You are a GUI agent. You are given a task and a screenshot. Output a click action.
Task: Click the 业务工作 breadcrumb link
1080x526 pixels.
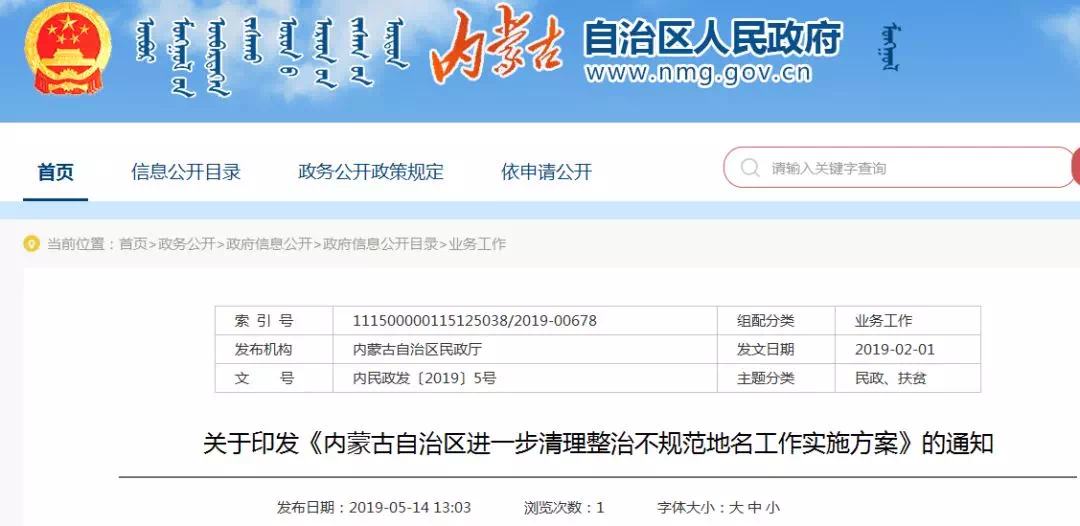point(477,244)
